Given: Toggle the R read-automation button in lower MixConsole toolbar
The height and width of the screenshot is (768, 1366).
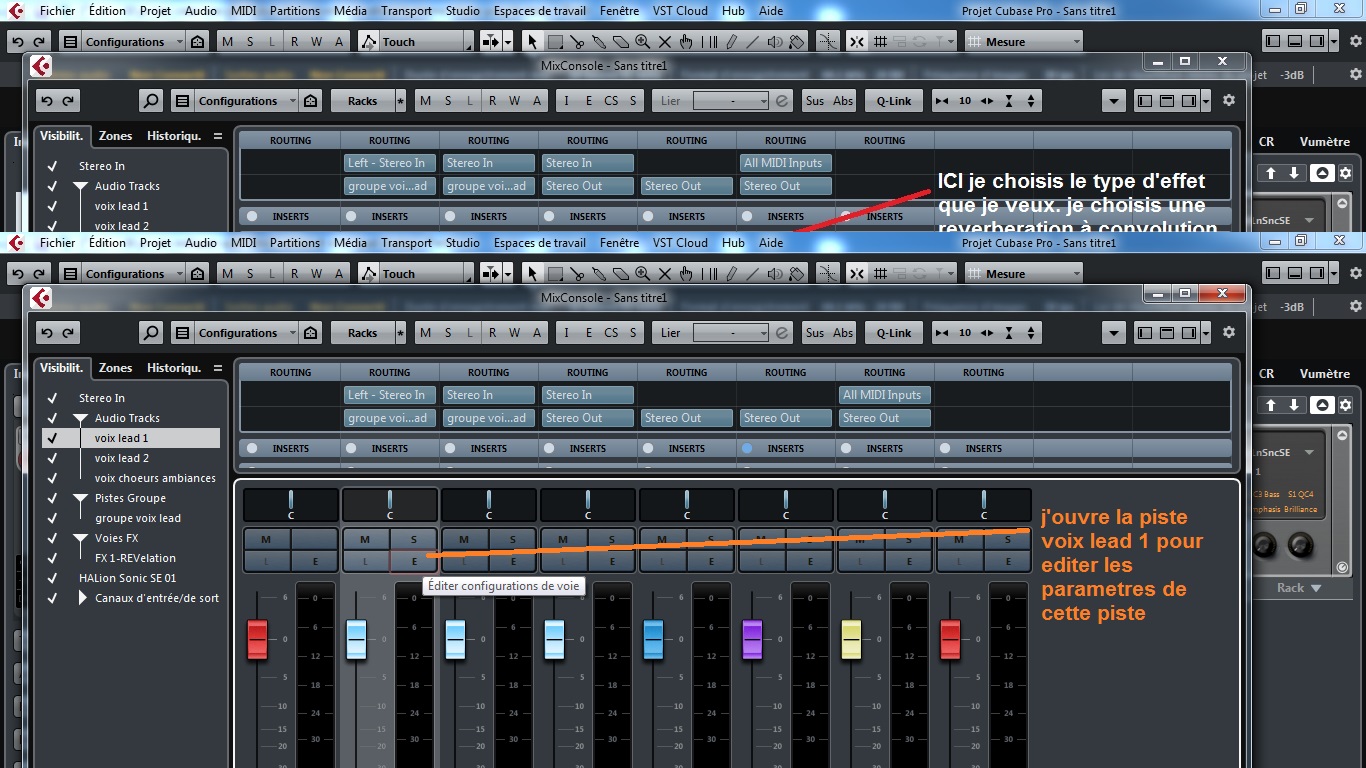Looking at the screenshot, I should point(493,333).
